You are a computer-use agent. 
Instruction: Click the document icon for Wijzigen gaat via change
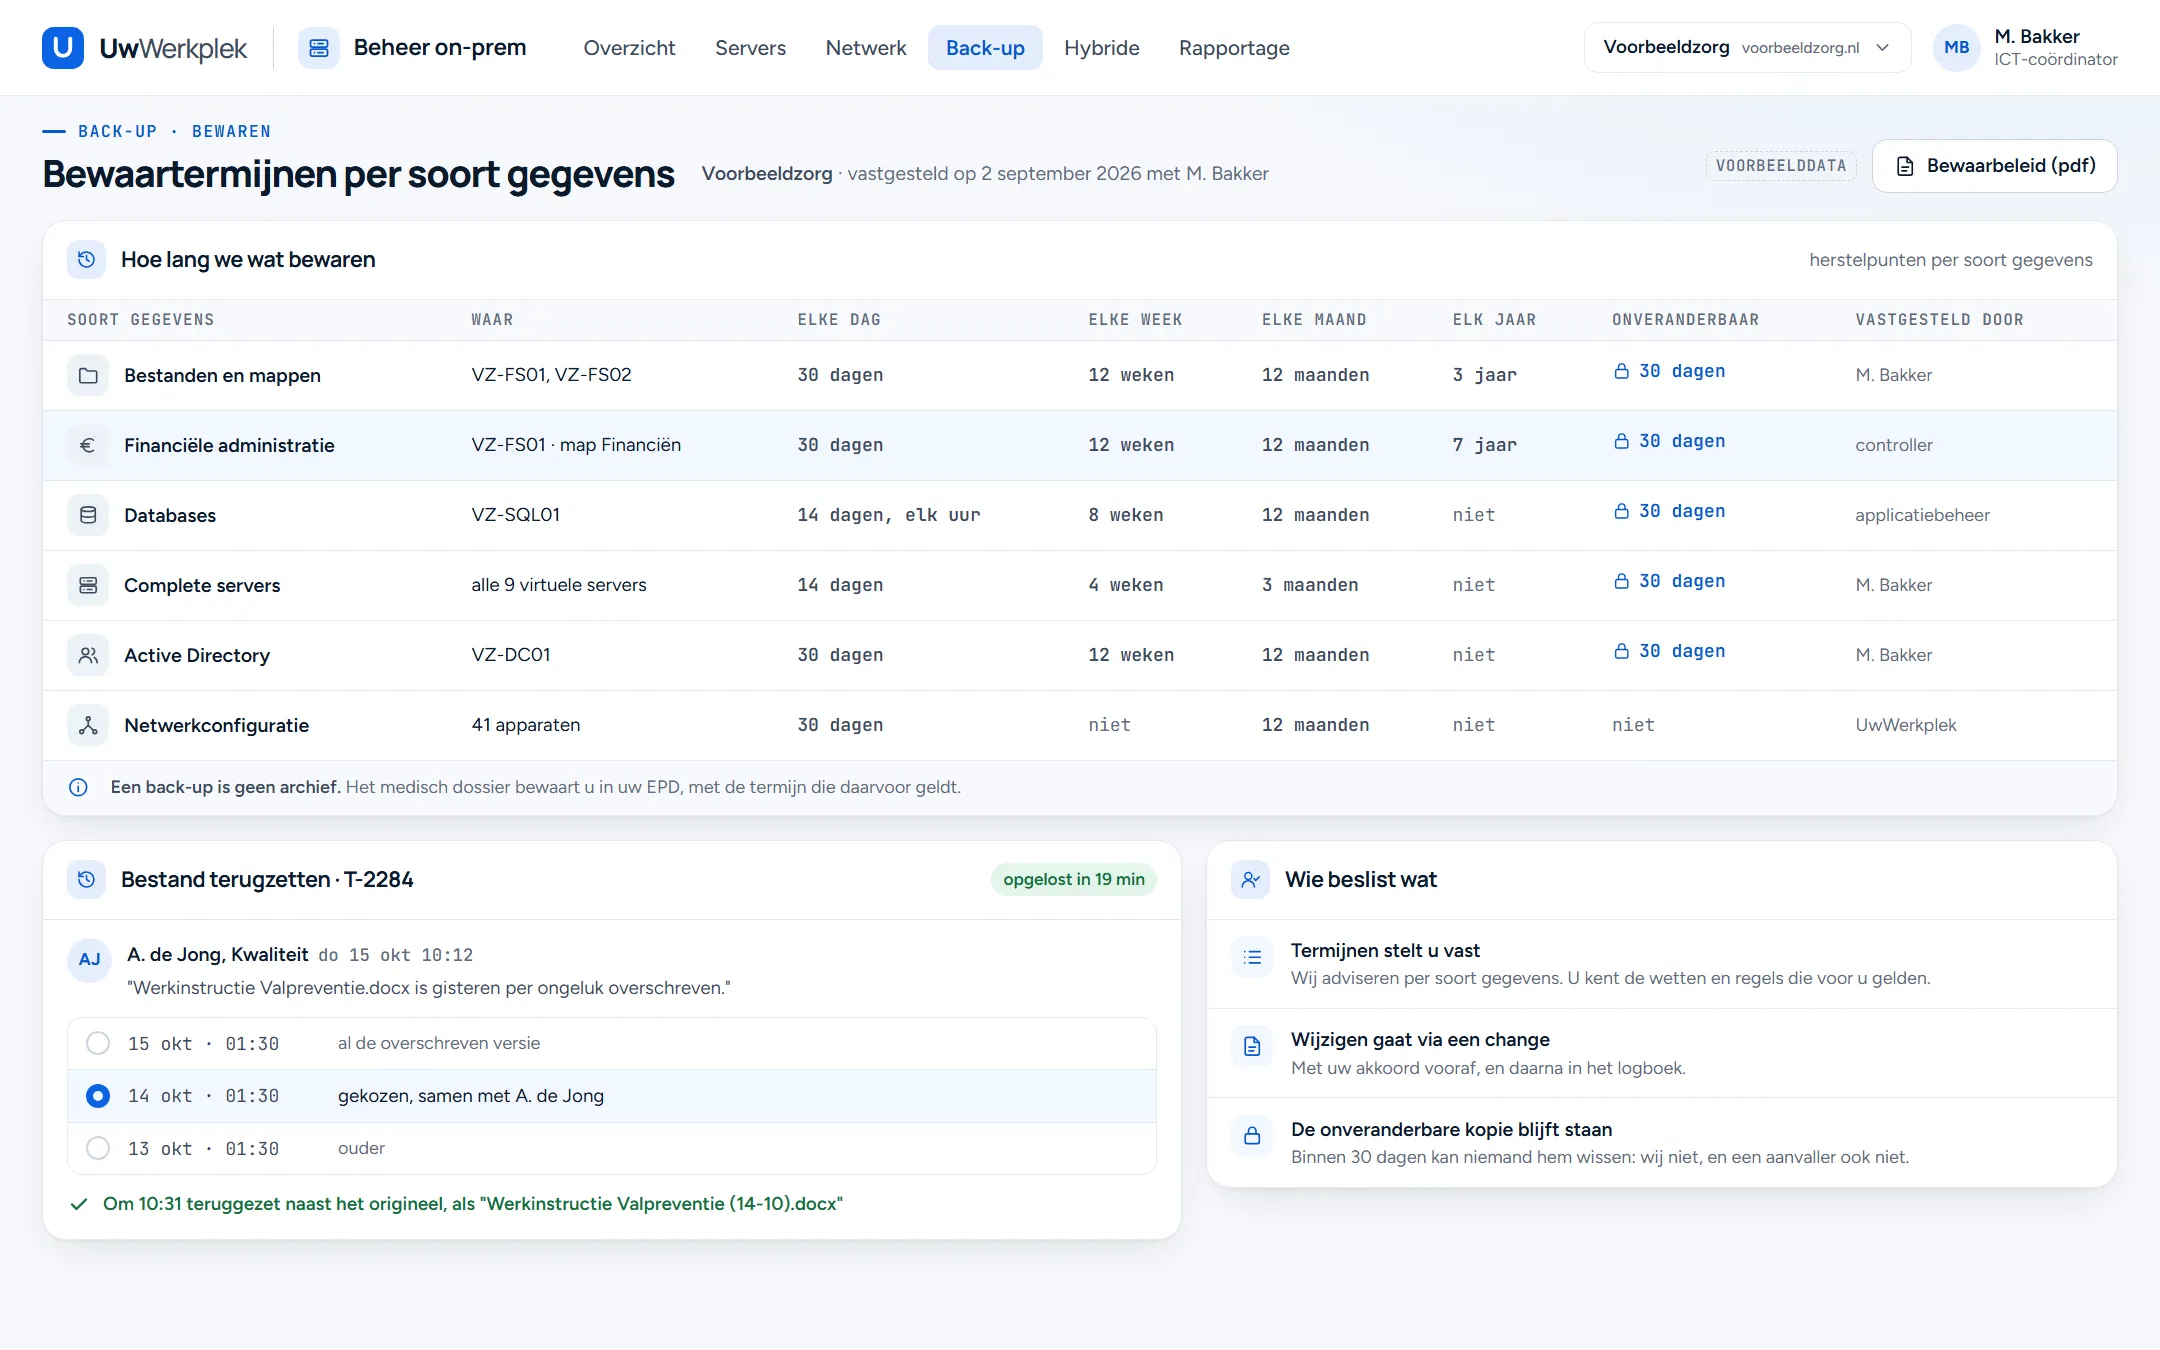pos(1252,1046)
